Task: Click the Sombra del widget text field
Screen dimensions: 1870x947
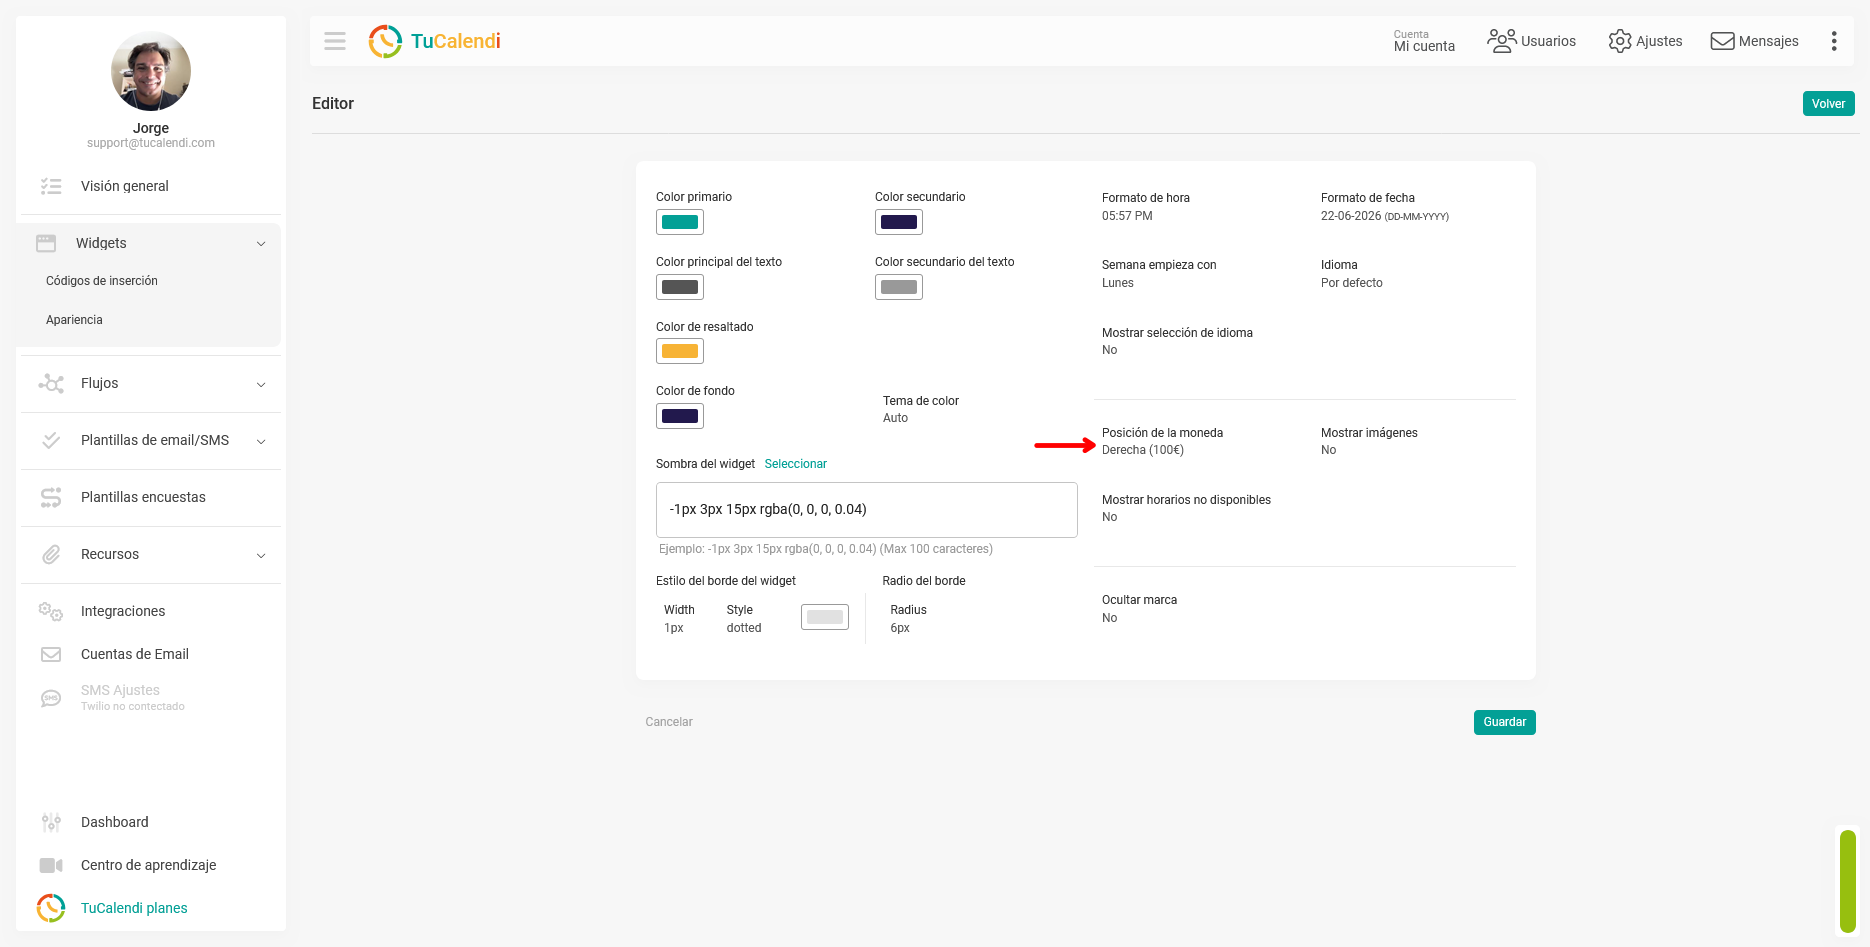Action: tap(867, 510)
